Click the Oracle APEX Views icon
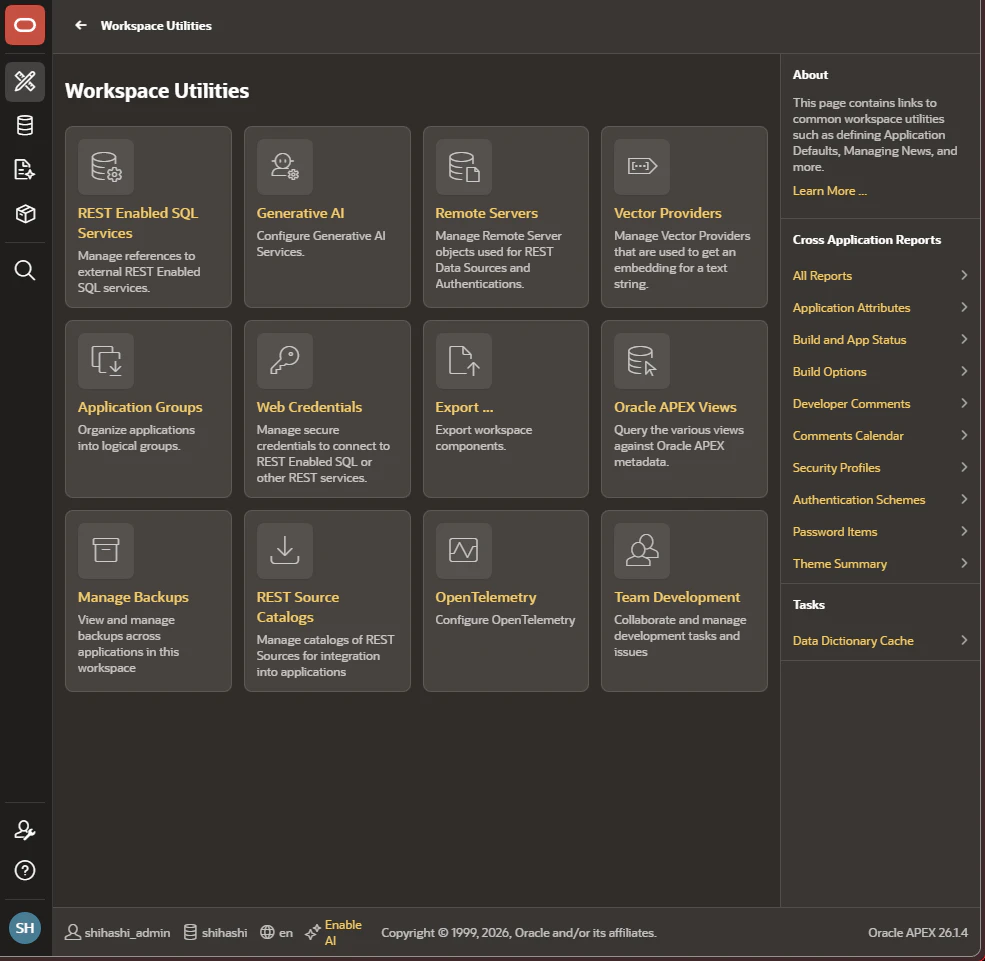This screenshot has height=961, width=985. [642, 361]
